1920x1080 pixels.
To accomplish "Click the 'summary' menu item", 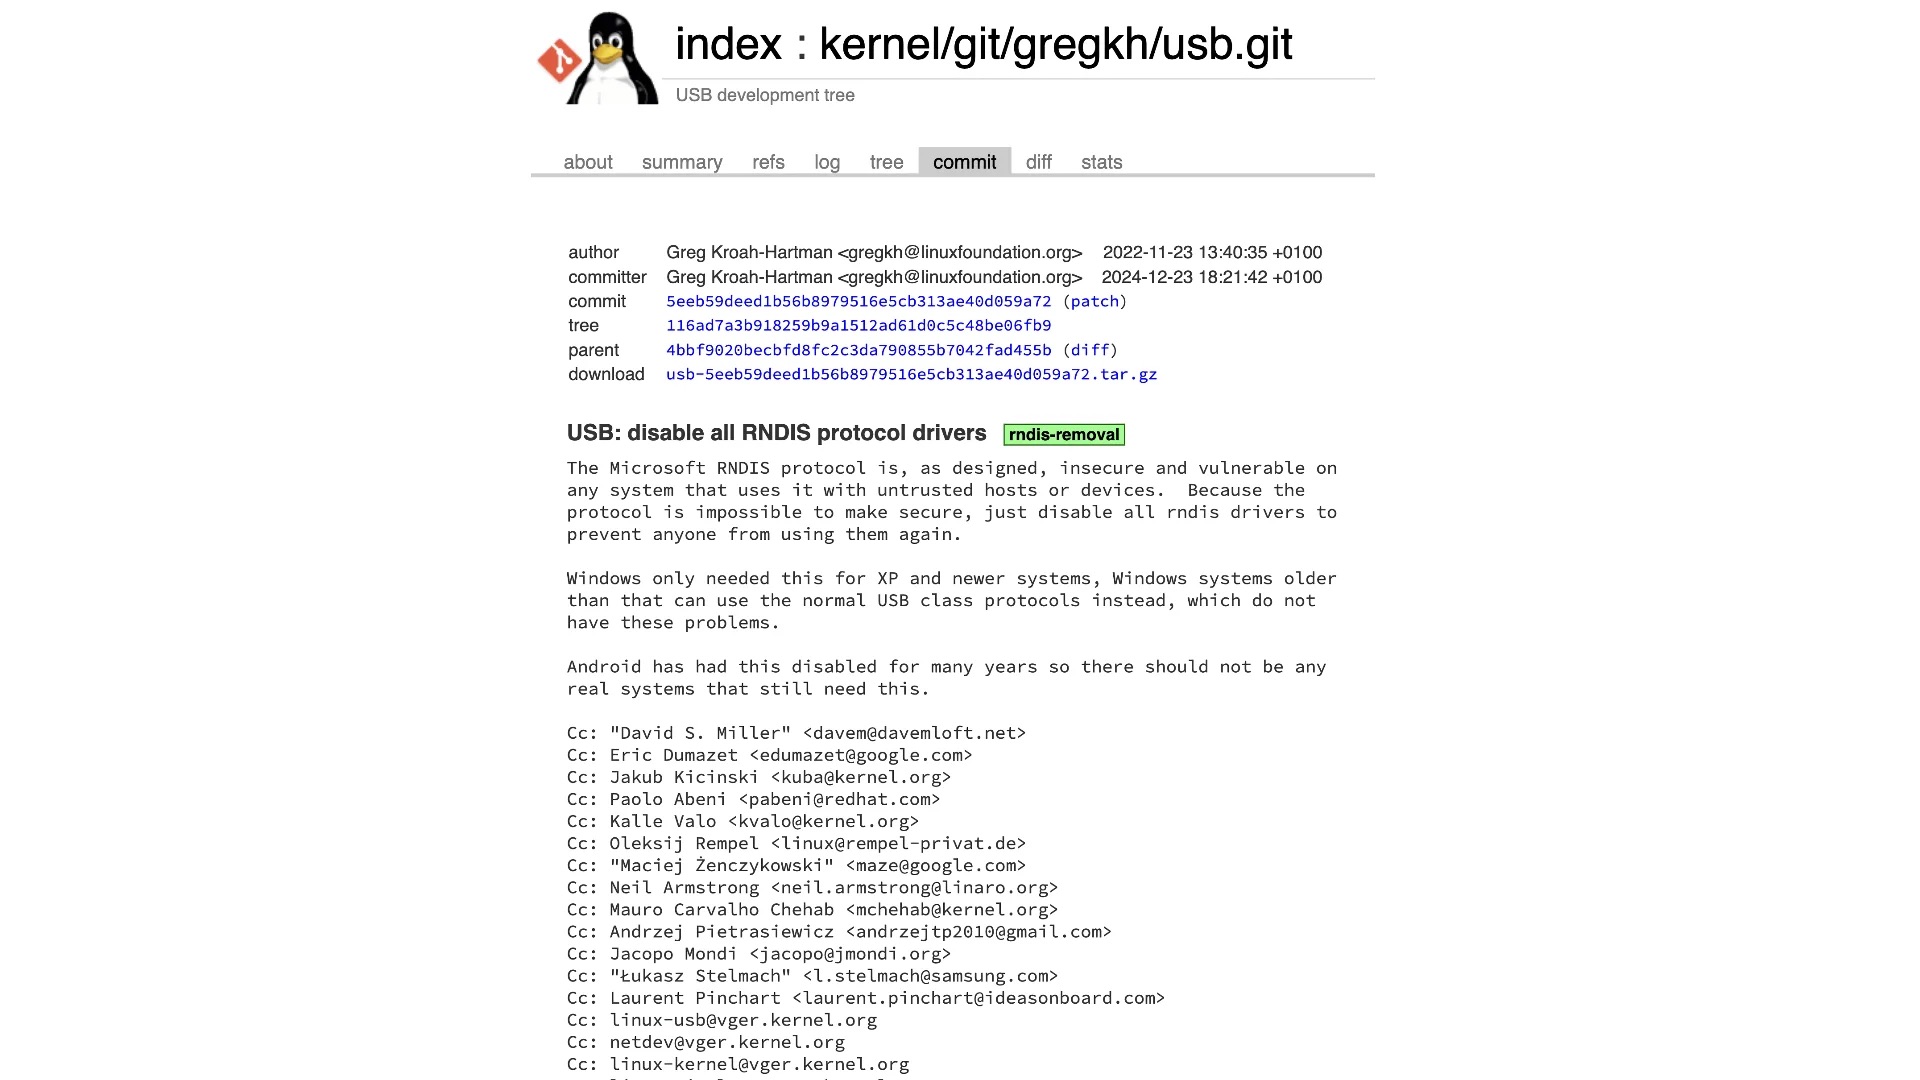I will 682,161.
